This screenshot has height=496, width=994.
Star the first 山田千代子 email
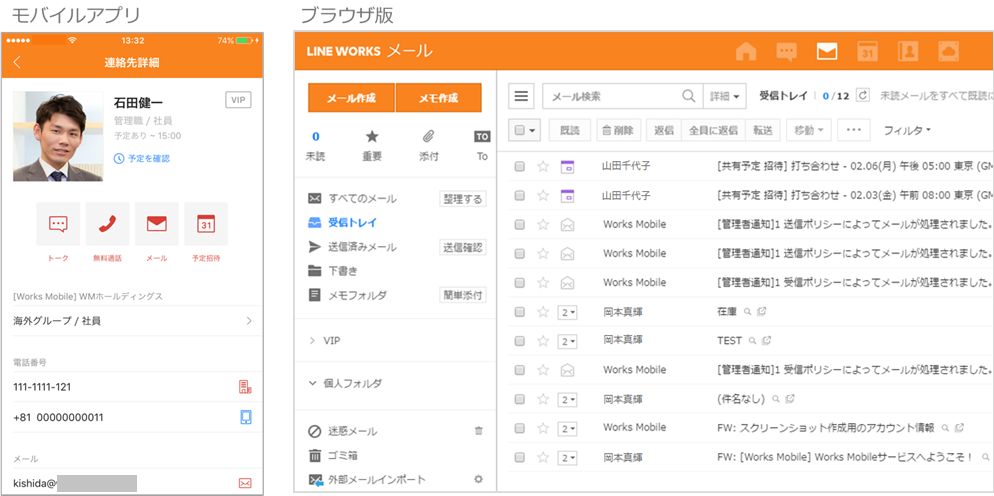[x=543, y=167]
